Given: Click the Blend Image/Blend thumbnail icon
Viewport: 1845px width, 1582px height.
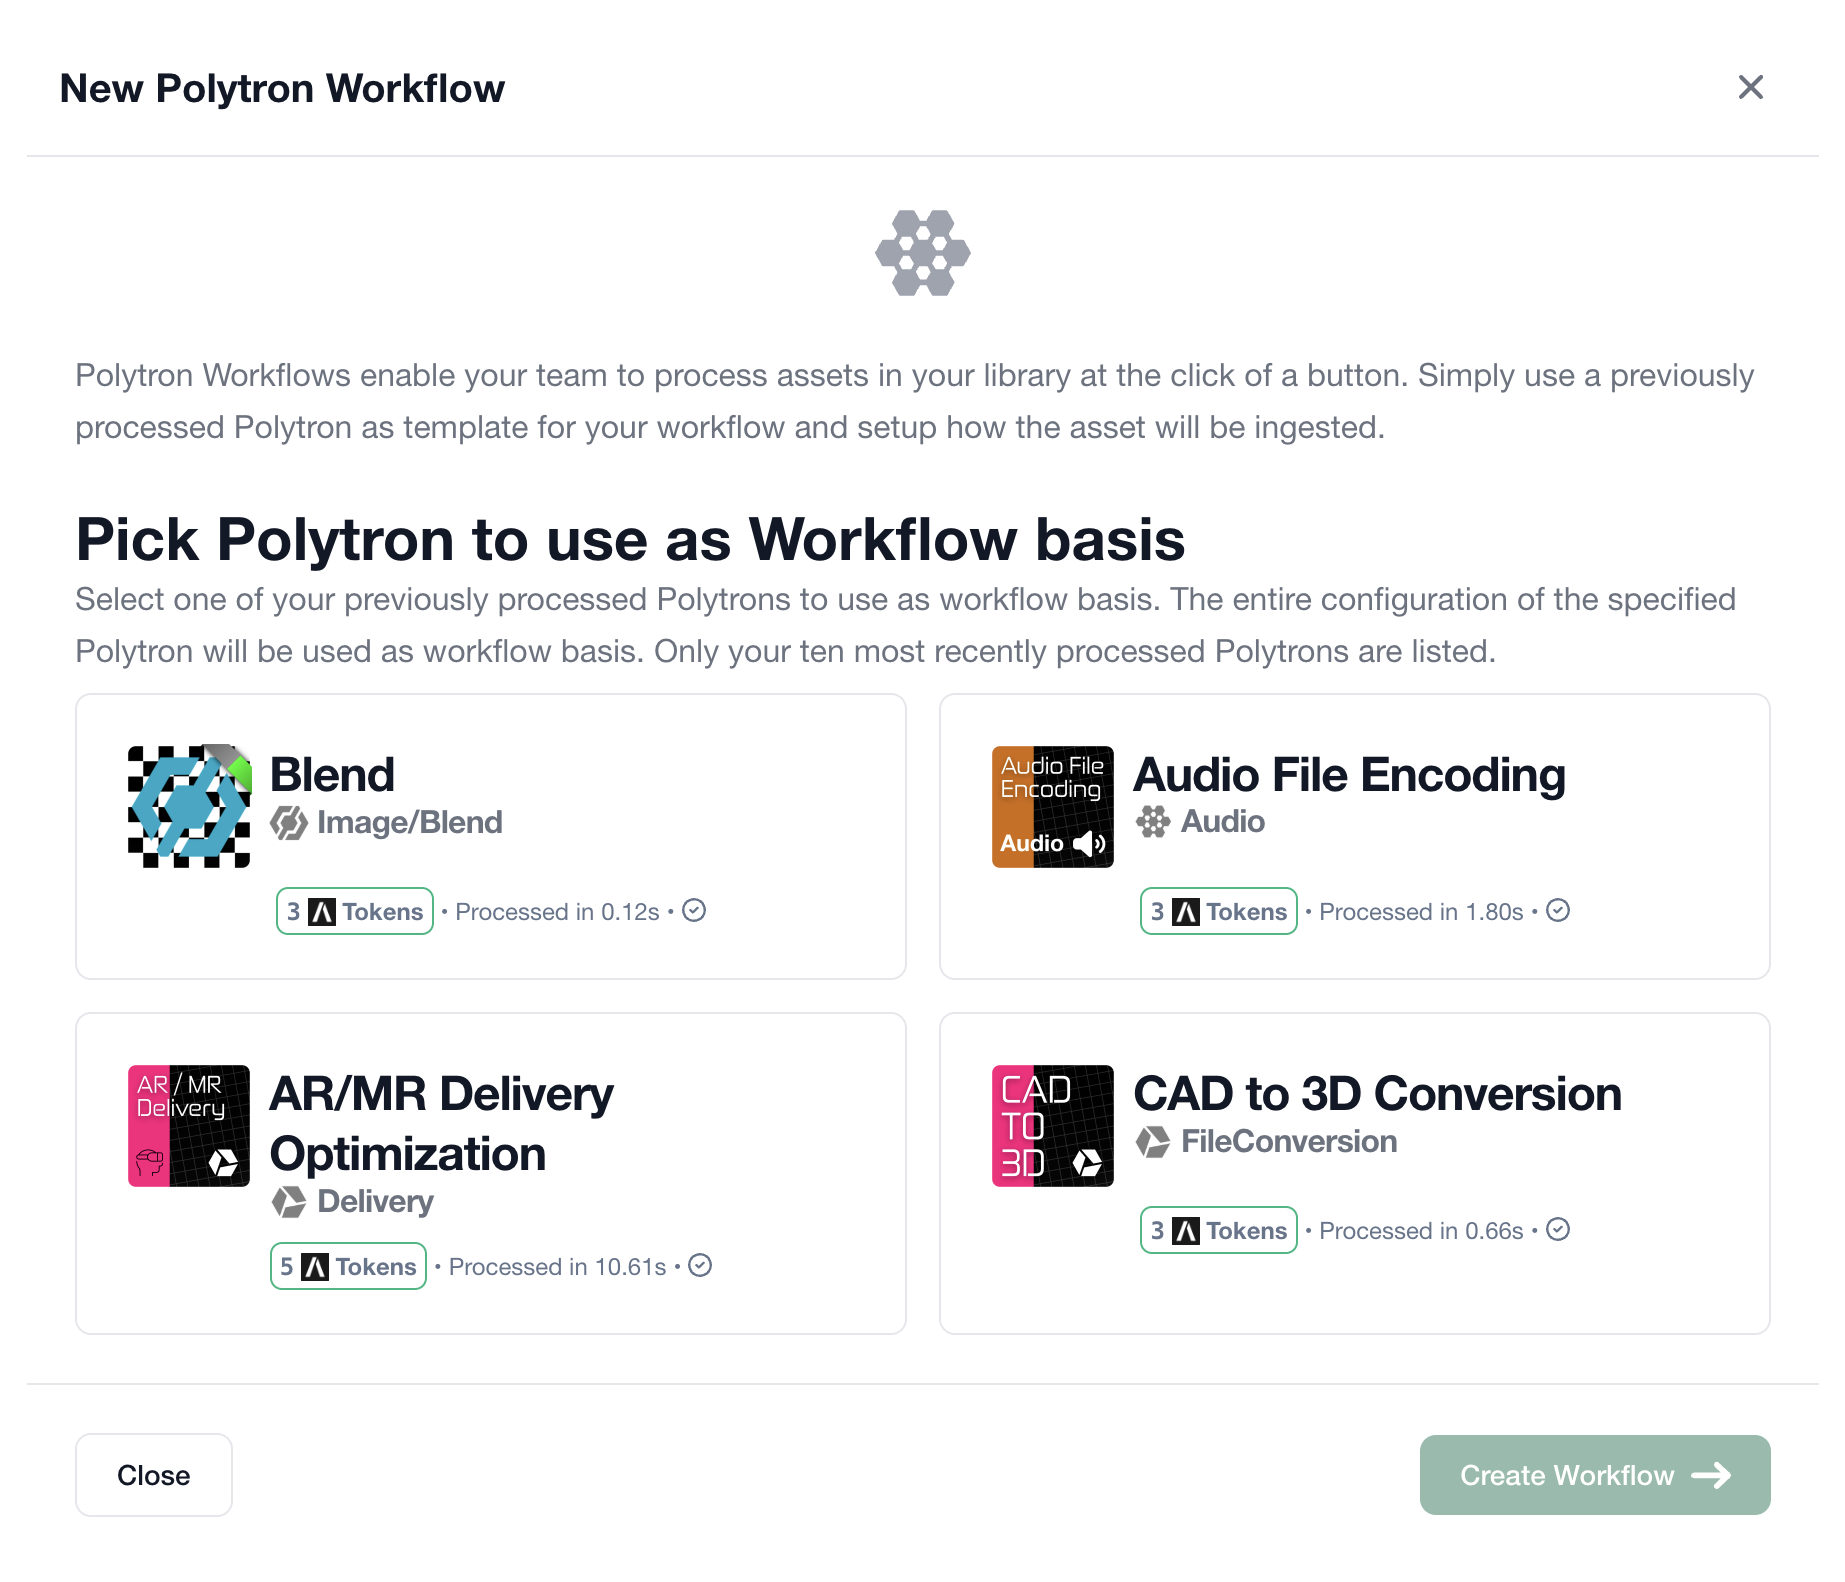Looking at the screenshot, I should coord(188,805).
